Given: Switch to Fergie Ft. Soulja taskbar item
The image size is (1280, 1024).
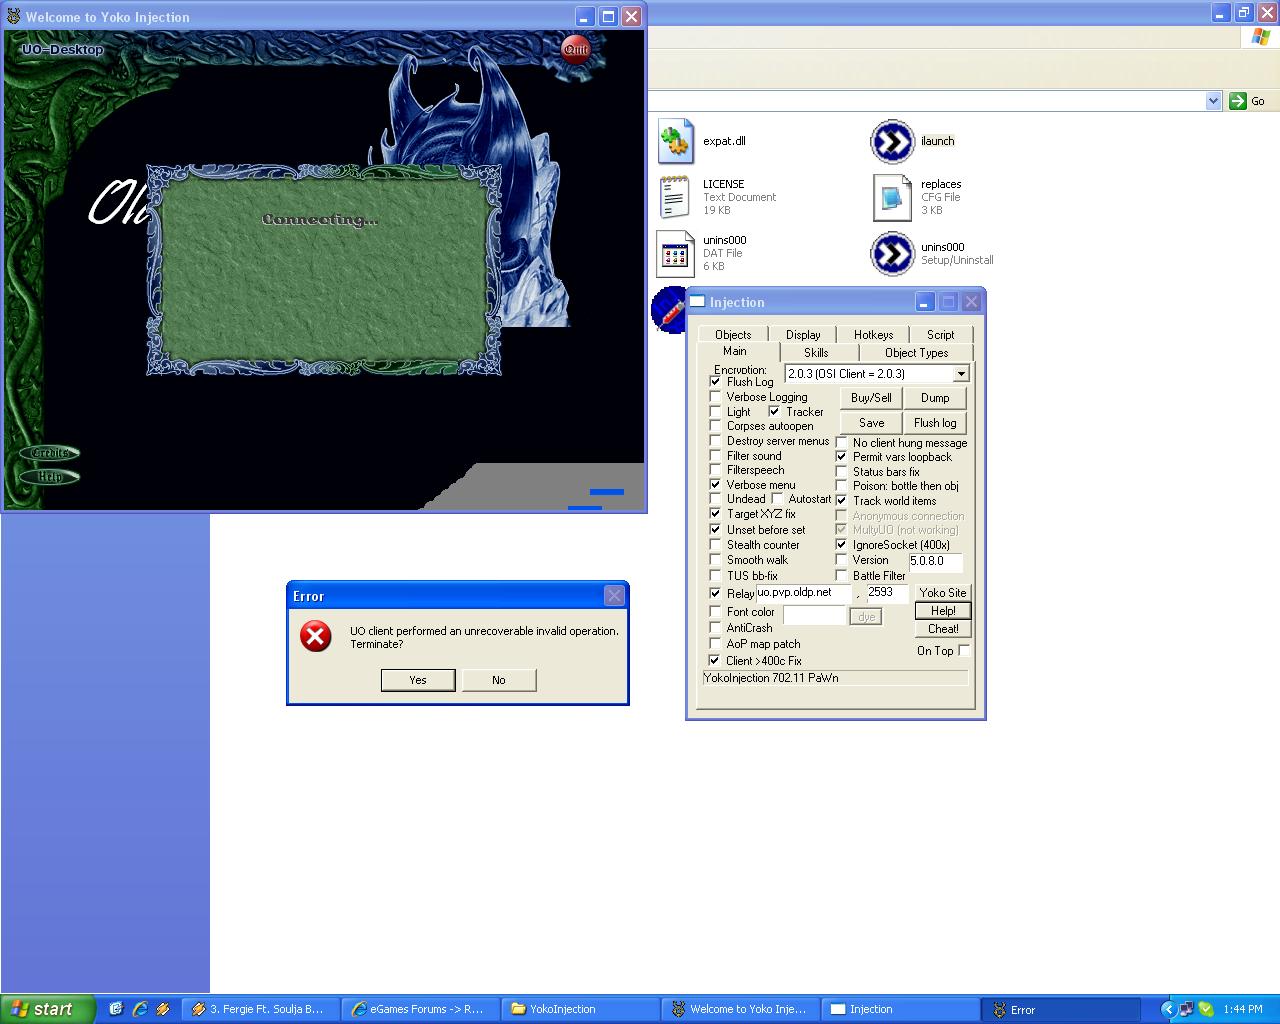Looking at the screenshot, I should pyautogui.click(x=260, y=1009).
